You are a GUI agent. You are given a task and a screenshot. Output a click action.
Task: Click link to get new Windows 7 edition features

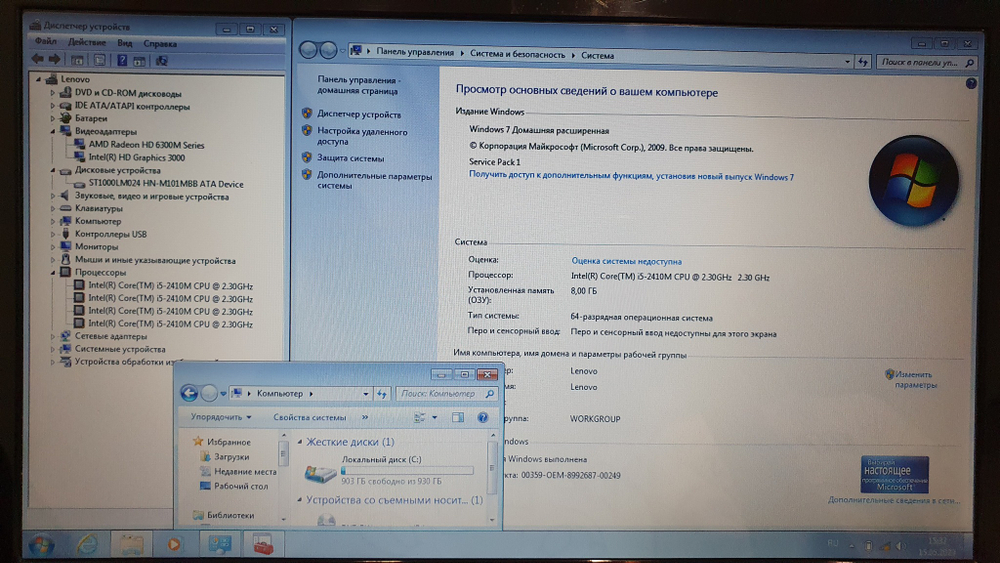pos(631,176)
